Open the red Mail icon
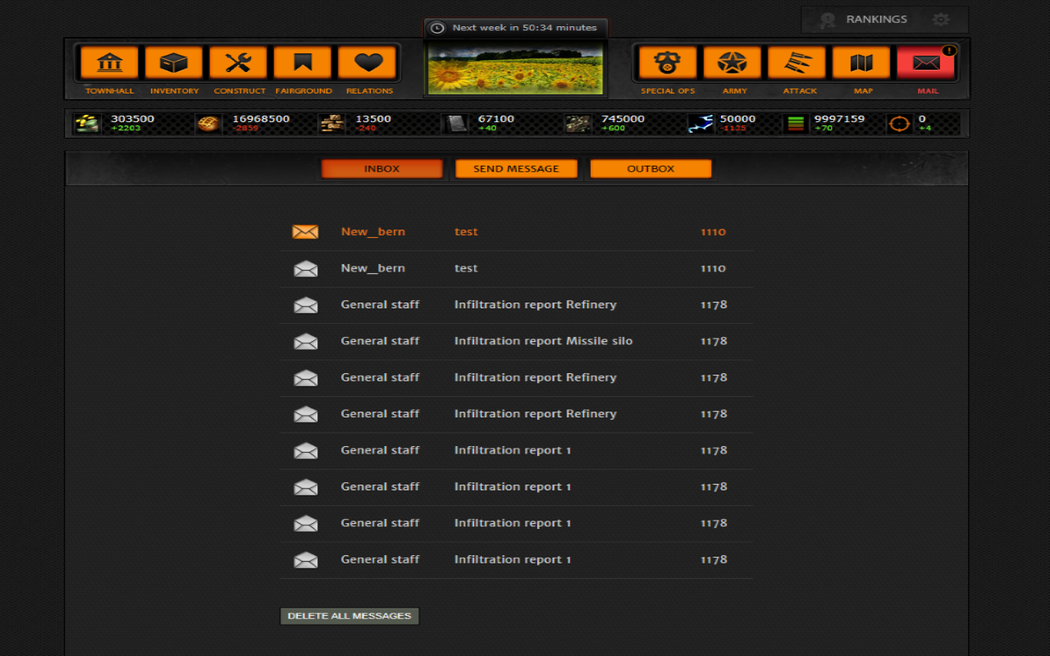The width and height of the screenshot is (1050, 656). [x=926, y=63]
